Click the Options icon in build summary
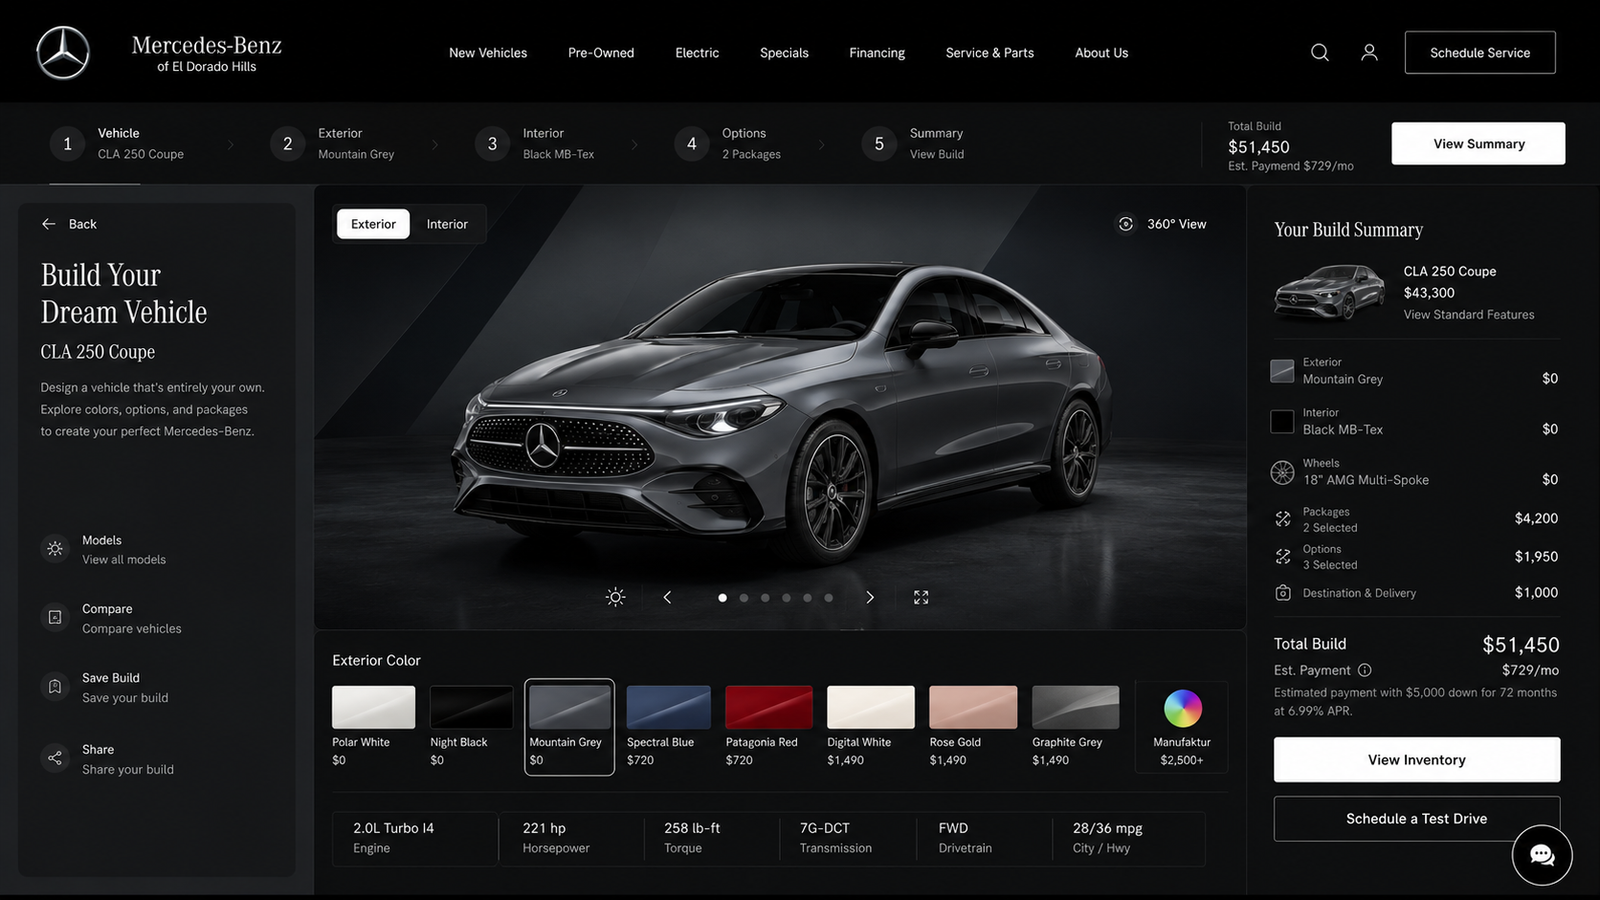1600x900 pixels. (x=1283, y=556)
